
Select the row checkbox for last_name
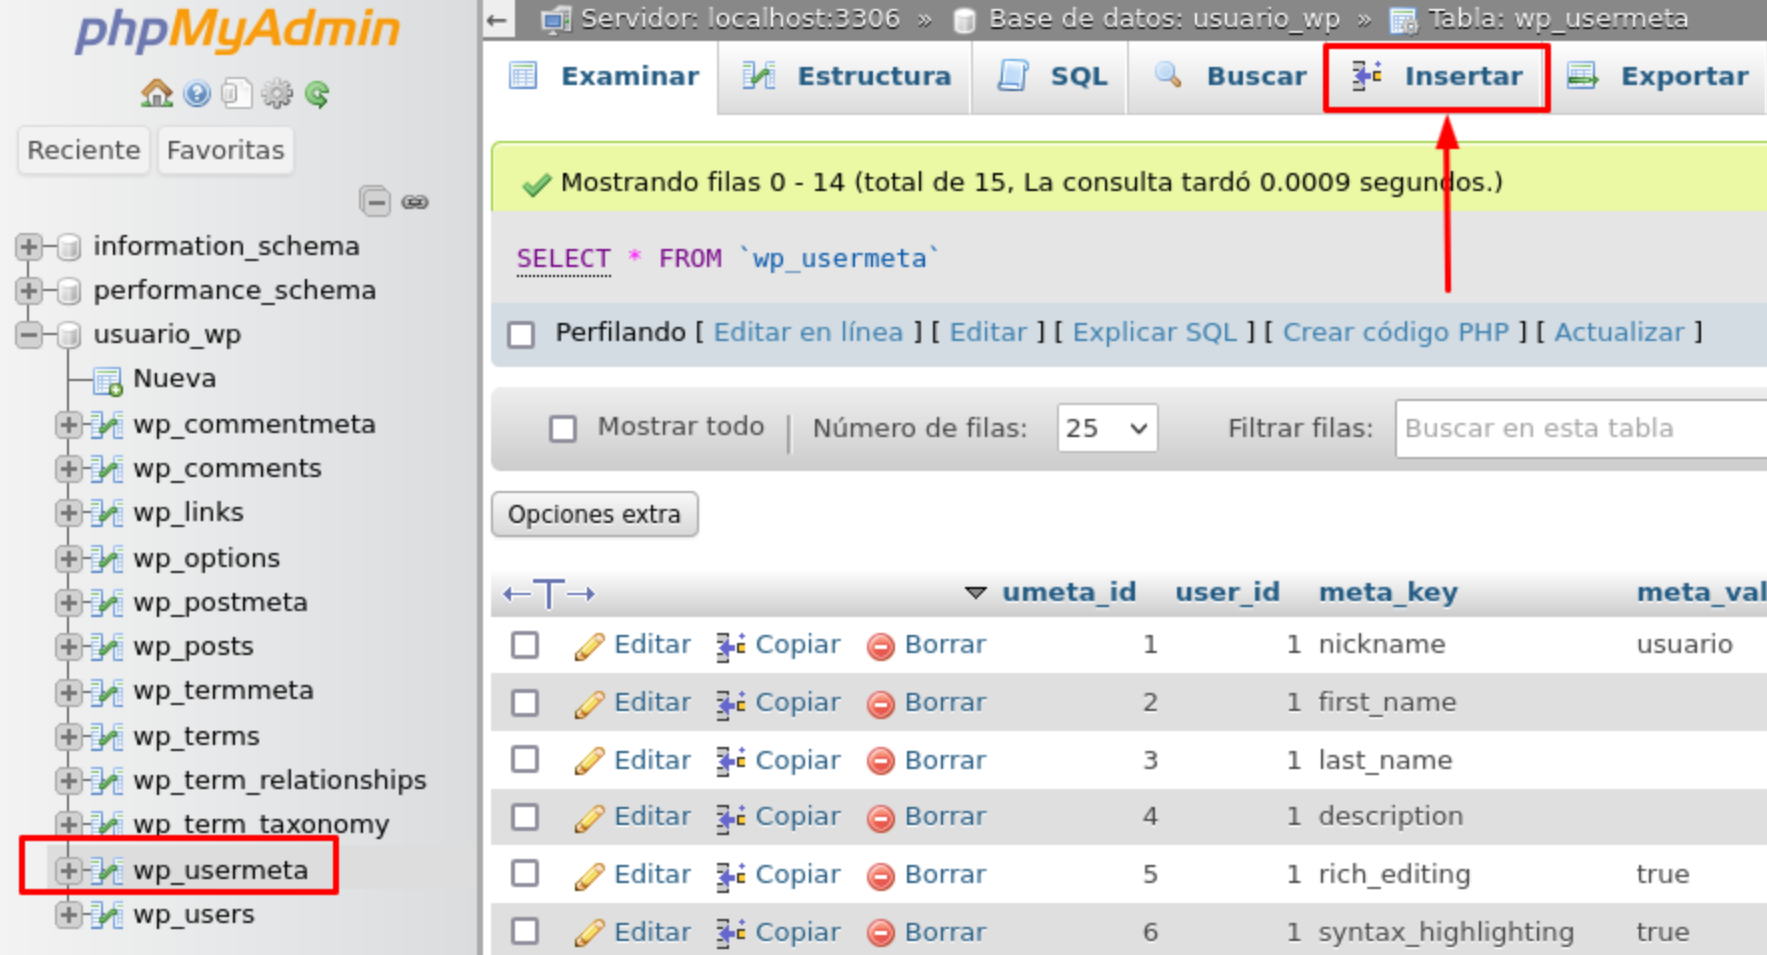click(525, 760)
